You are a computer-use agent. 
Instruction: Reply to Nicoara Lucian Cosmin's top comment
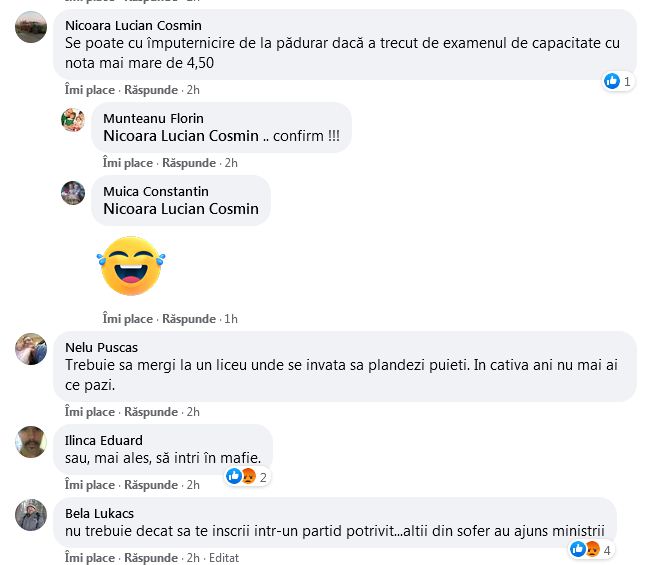153,89
